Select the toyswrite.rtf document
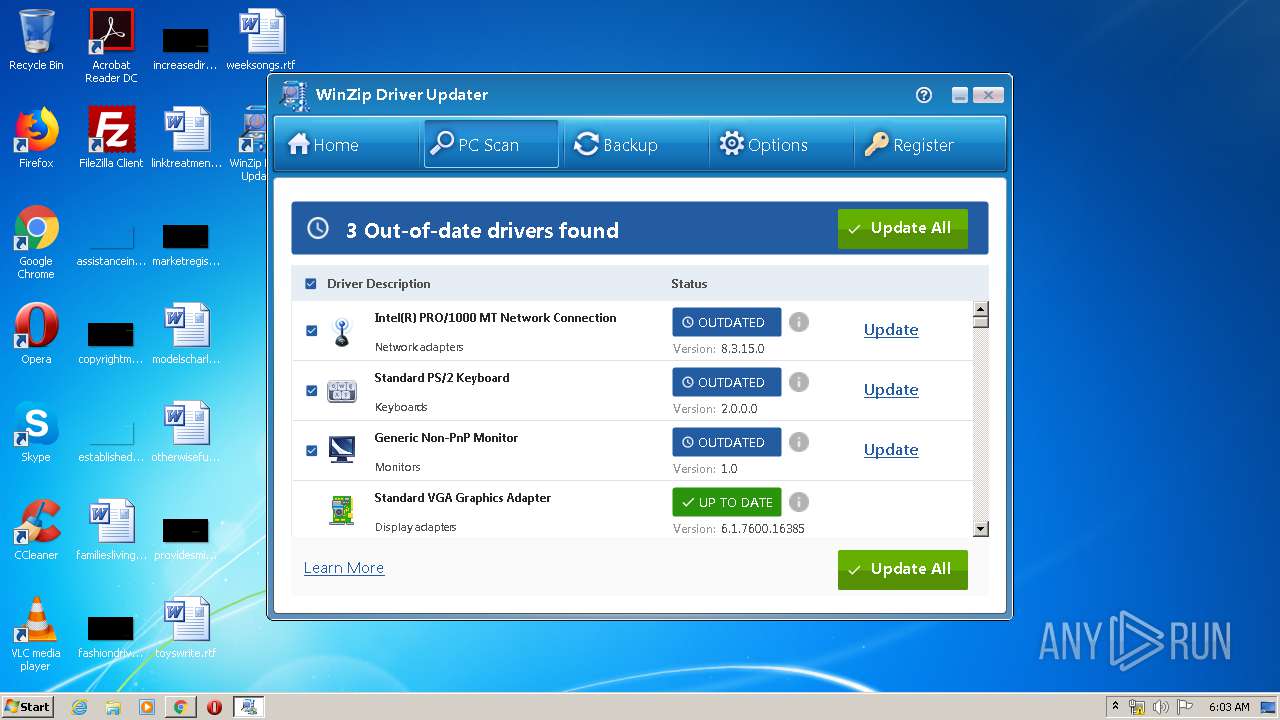 click(186, 628)
